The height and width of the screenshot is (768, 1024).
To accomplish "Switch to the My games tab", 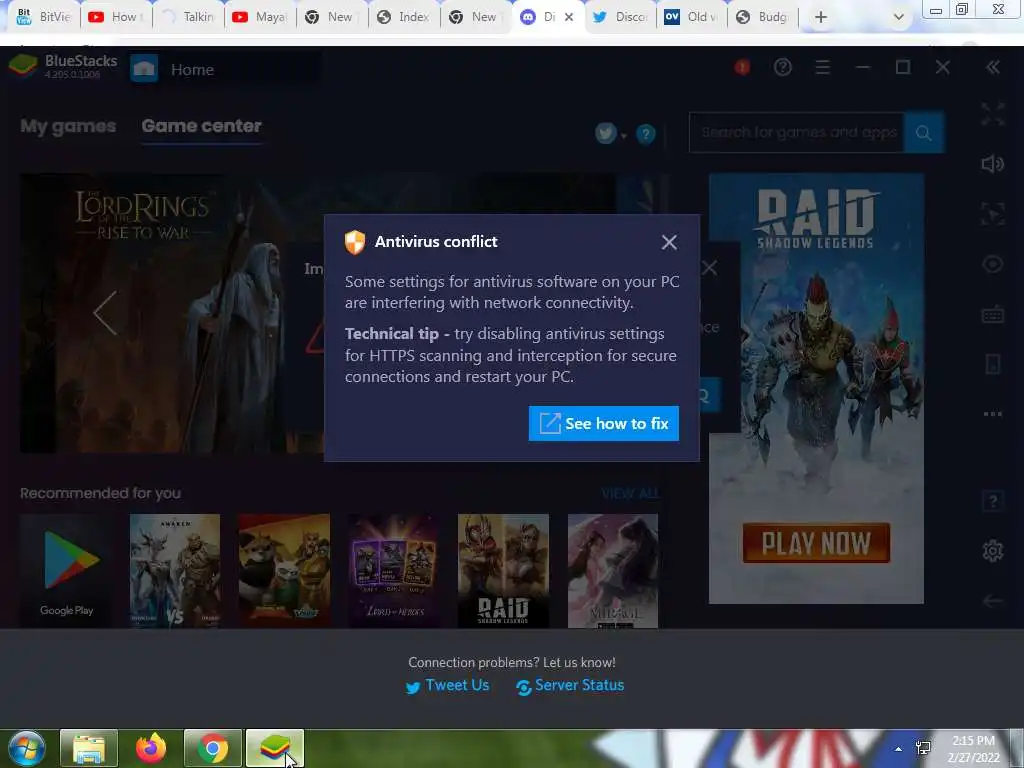I will pos(68,126).
